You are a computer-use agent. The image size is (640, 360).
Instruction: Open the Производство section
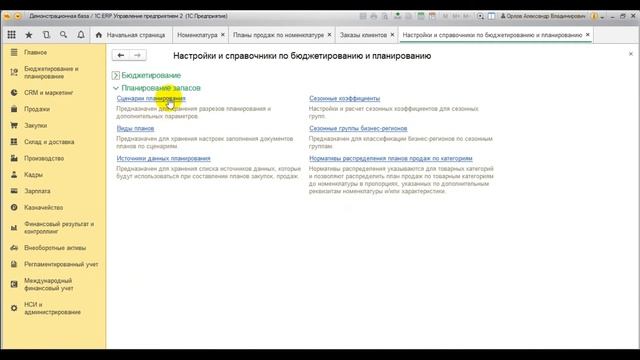tap(44, 158)
